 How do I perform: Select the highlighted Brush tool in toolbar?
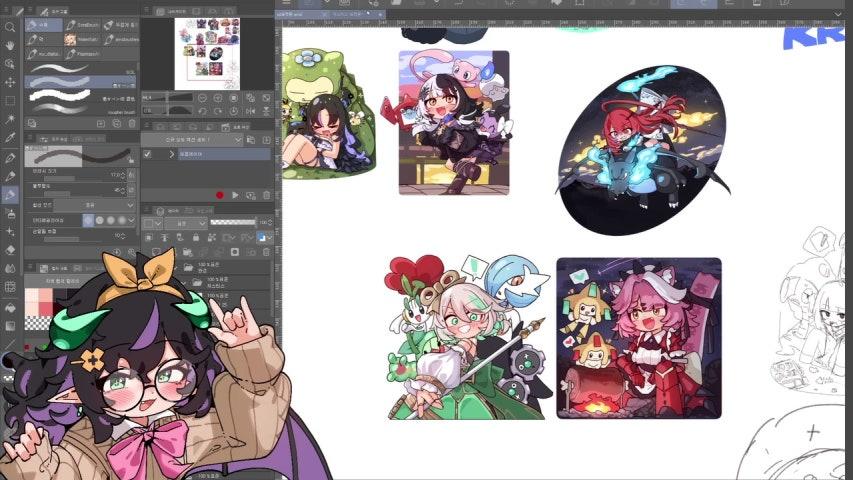coord(10,195)
